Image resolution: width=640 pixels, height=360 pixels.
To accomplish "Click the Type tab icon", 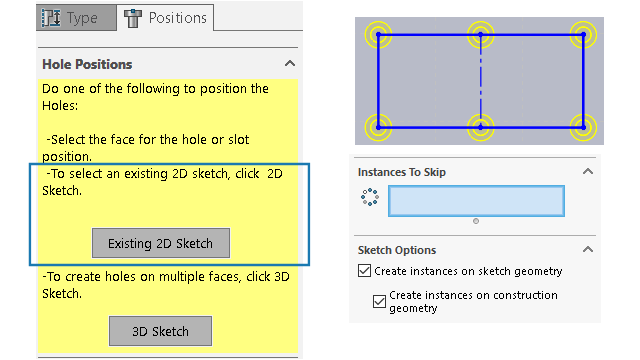I will 51,18.
